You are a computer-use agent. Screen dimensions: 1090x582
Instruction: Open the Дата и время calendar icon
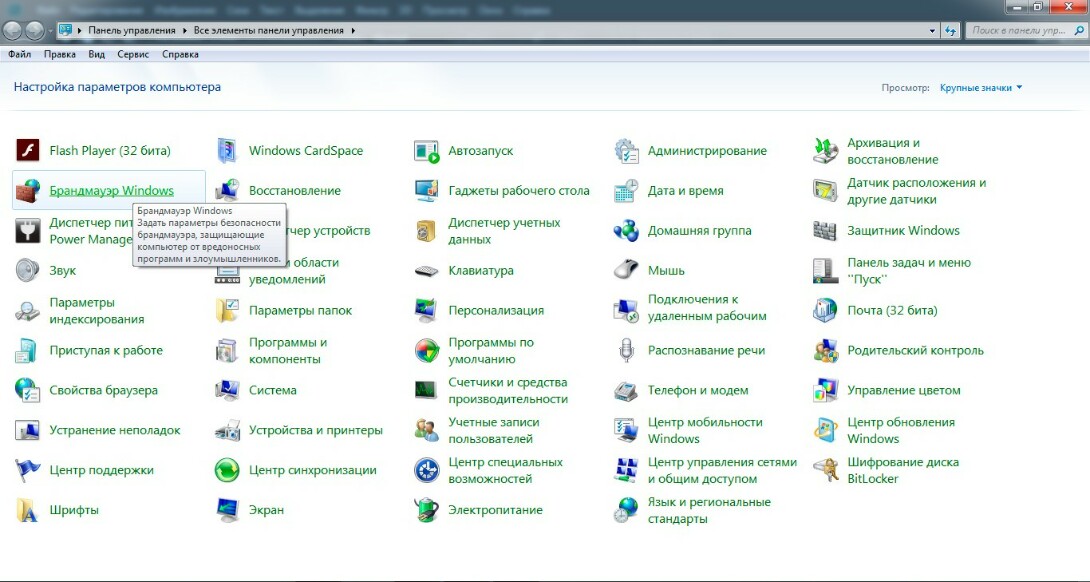(626, 191)
